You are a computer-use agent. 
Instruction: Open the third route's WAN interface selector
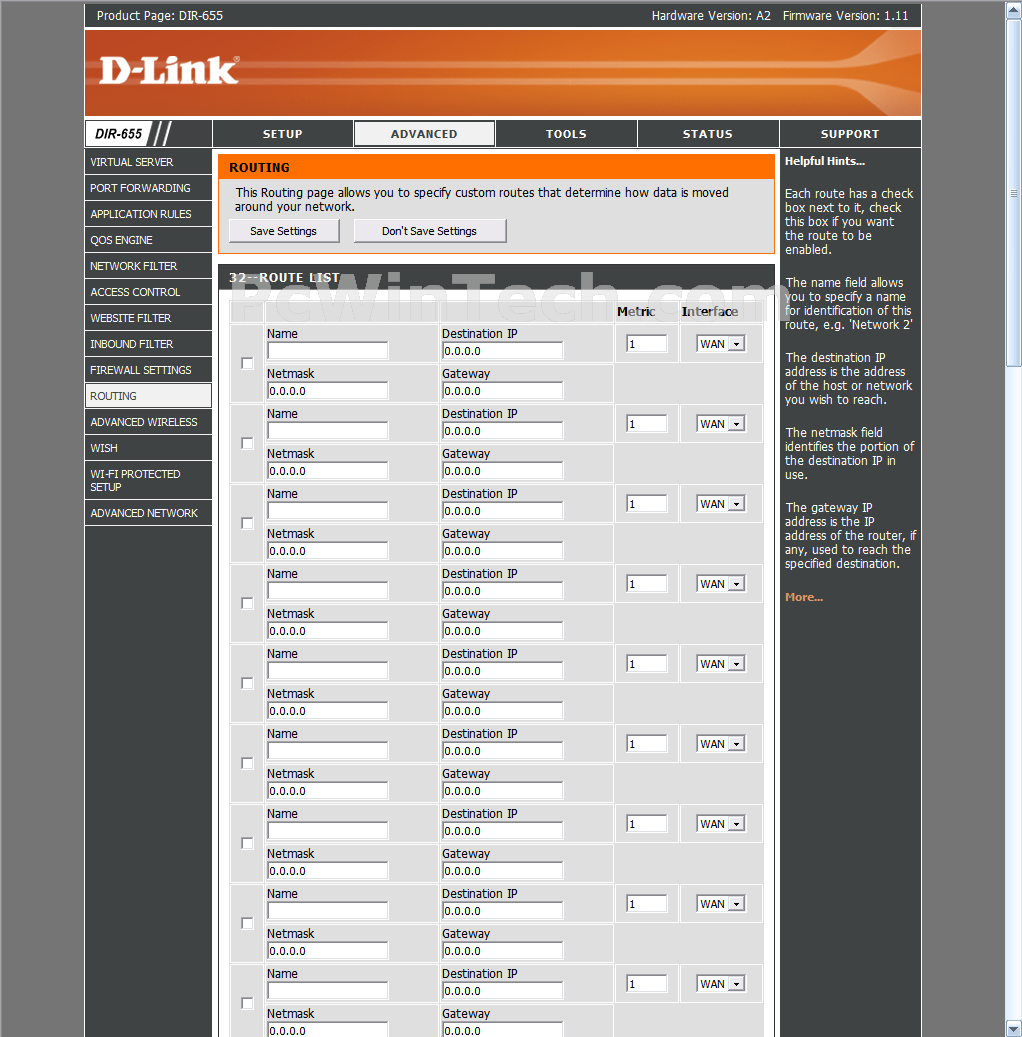click(x=721, y=504)
